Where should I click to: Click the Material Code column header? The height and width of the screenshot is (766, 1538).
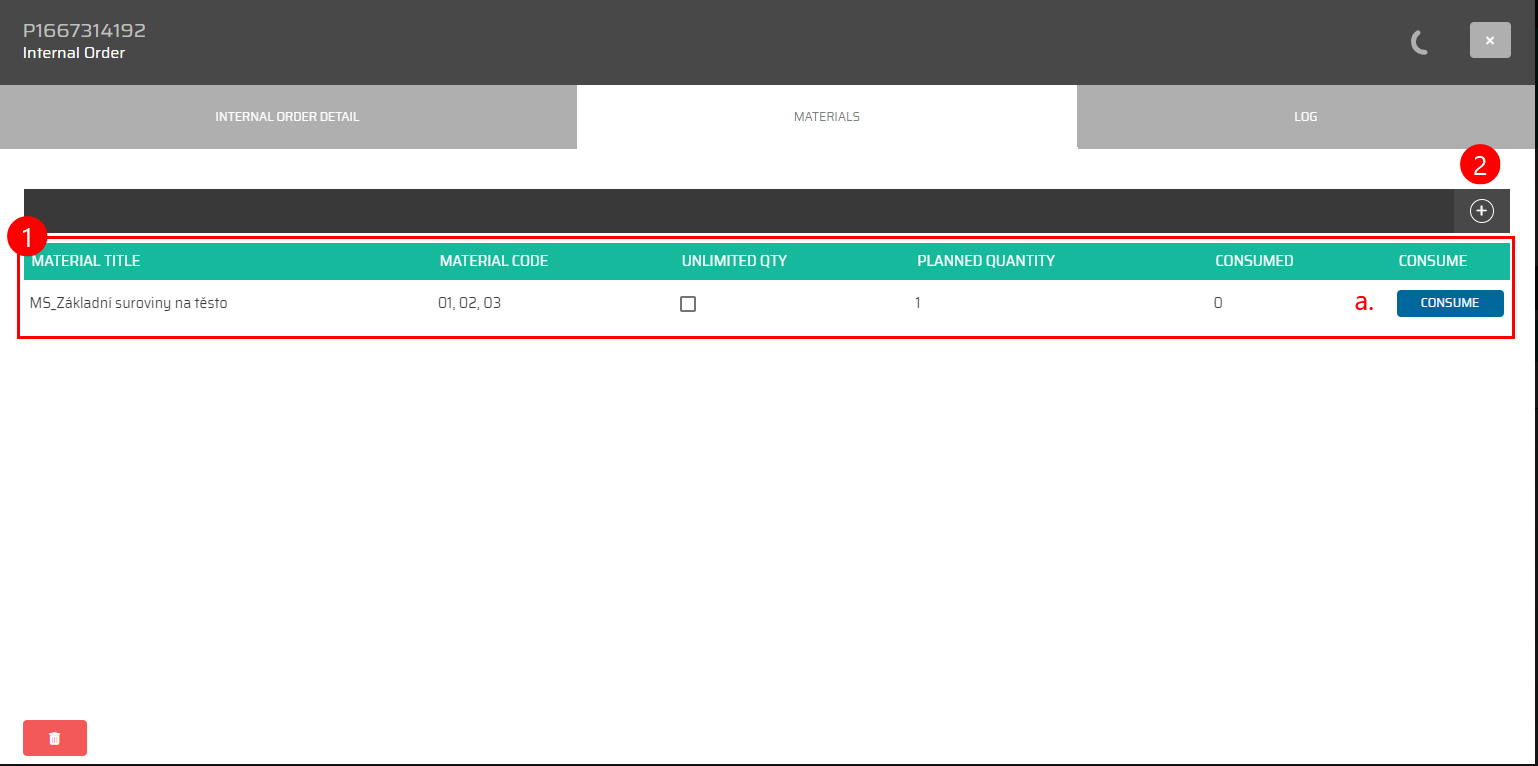pyautogui.click(x=494, y=261)
